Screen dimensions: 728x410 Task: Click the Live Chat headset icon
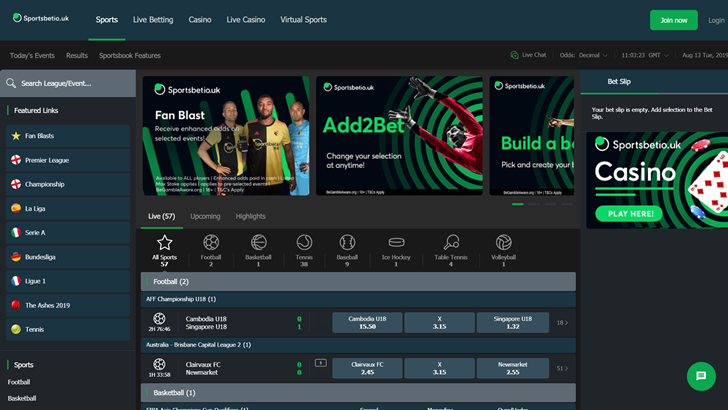pyautogui.click(x=514, y=55)
